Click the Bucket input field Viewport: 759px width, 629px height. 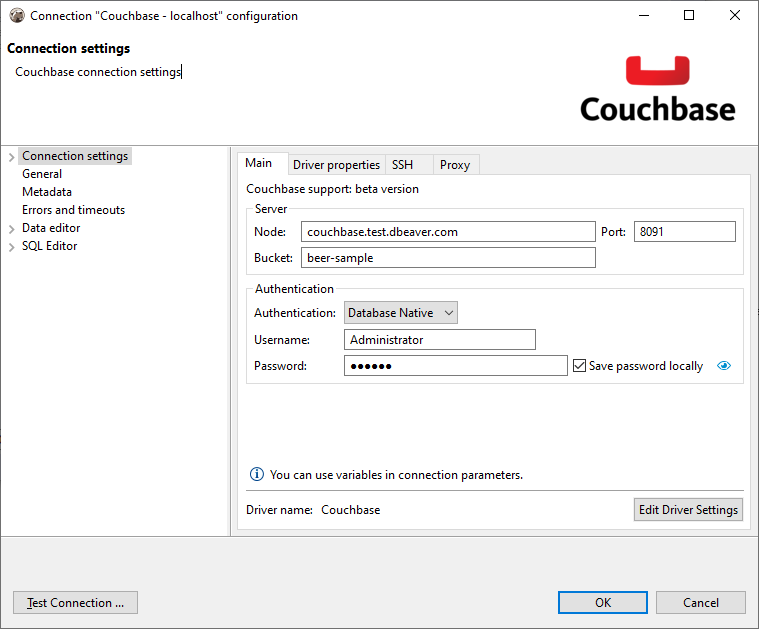448,258
